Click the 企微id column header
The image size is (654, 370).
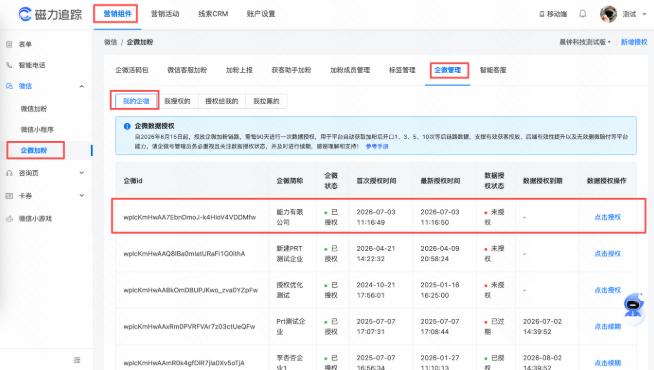pyautogui.click(x=133, y=181)
